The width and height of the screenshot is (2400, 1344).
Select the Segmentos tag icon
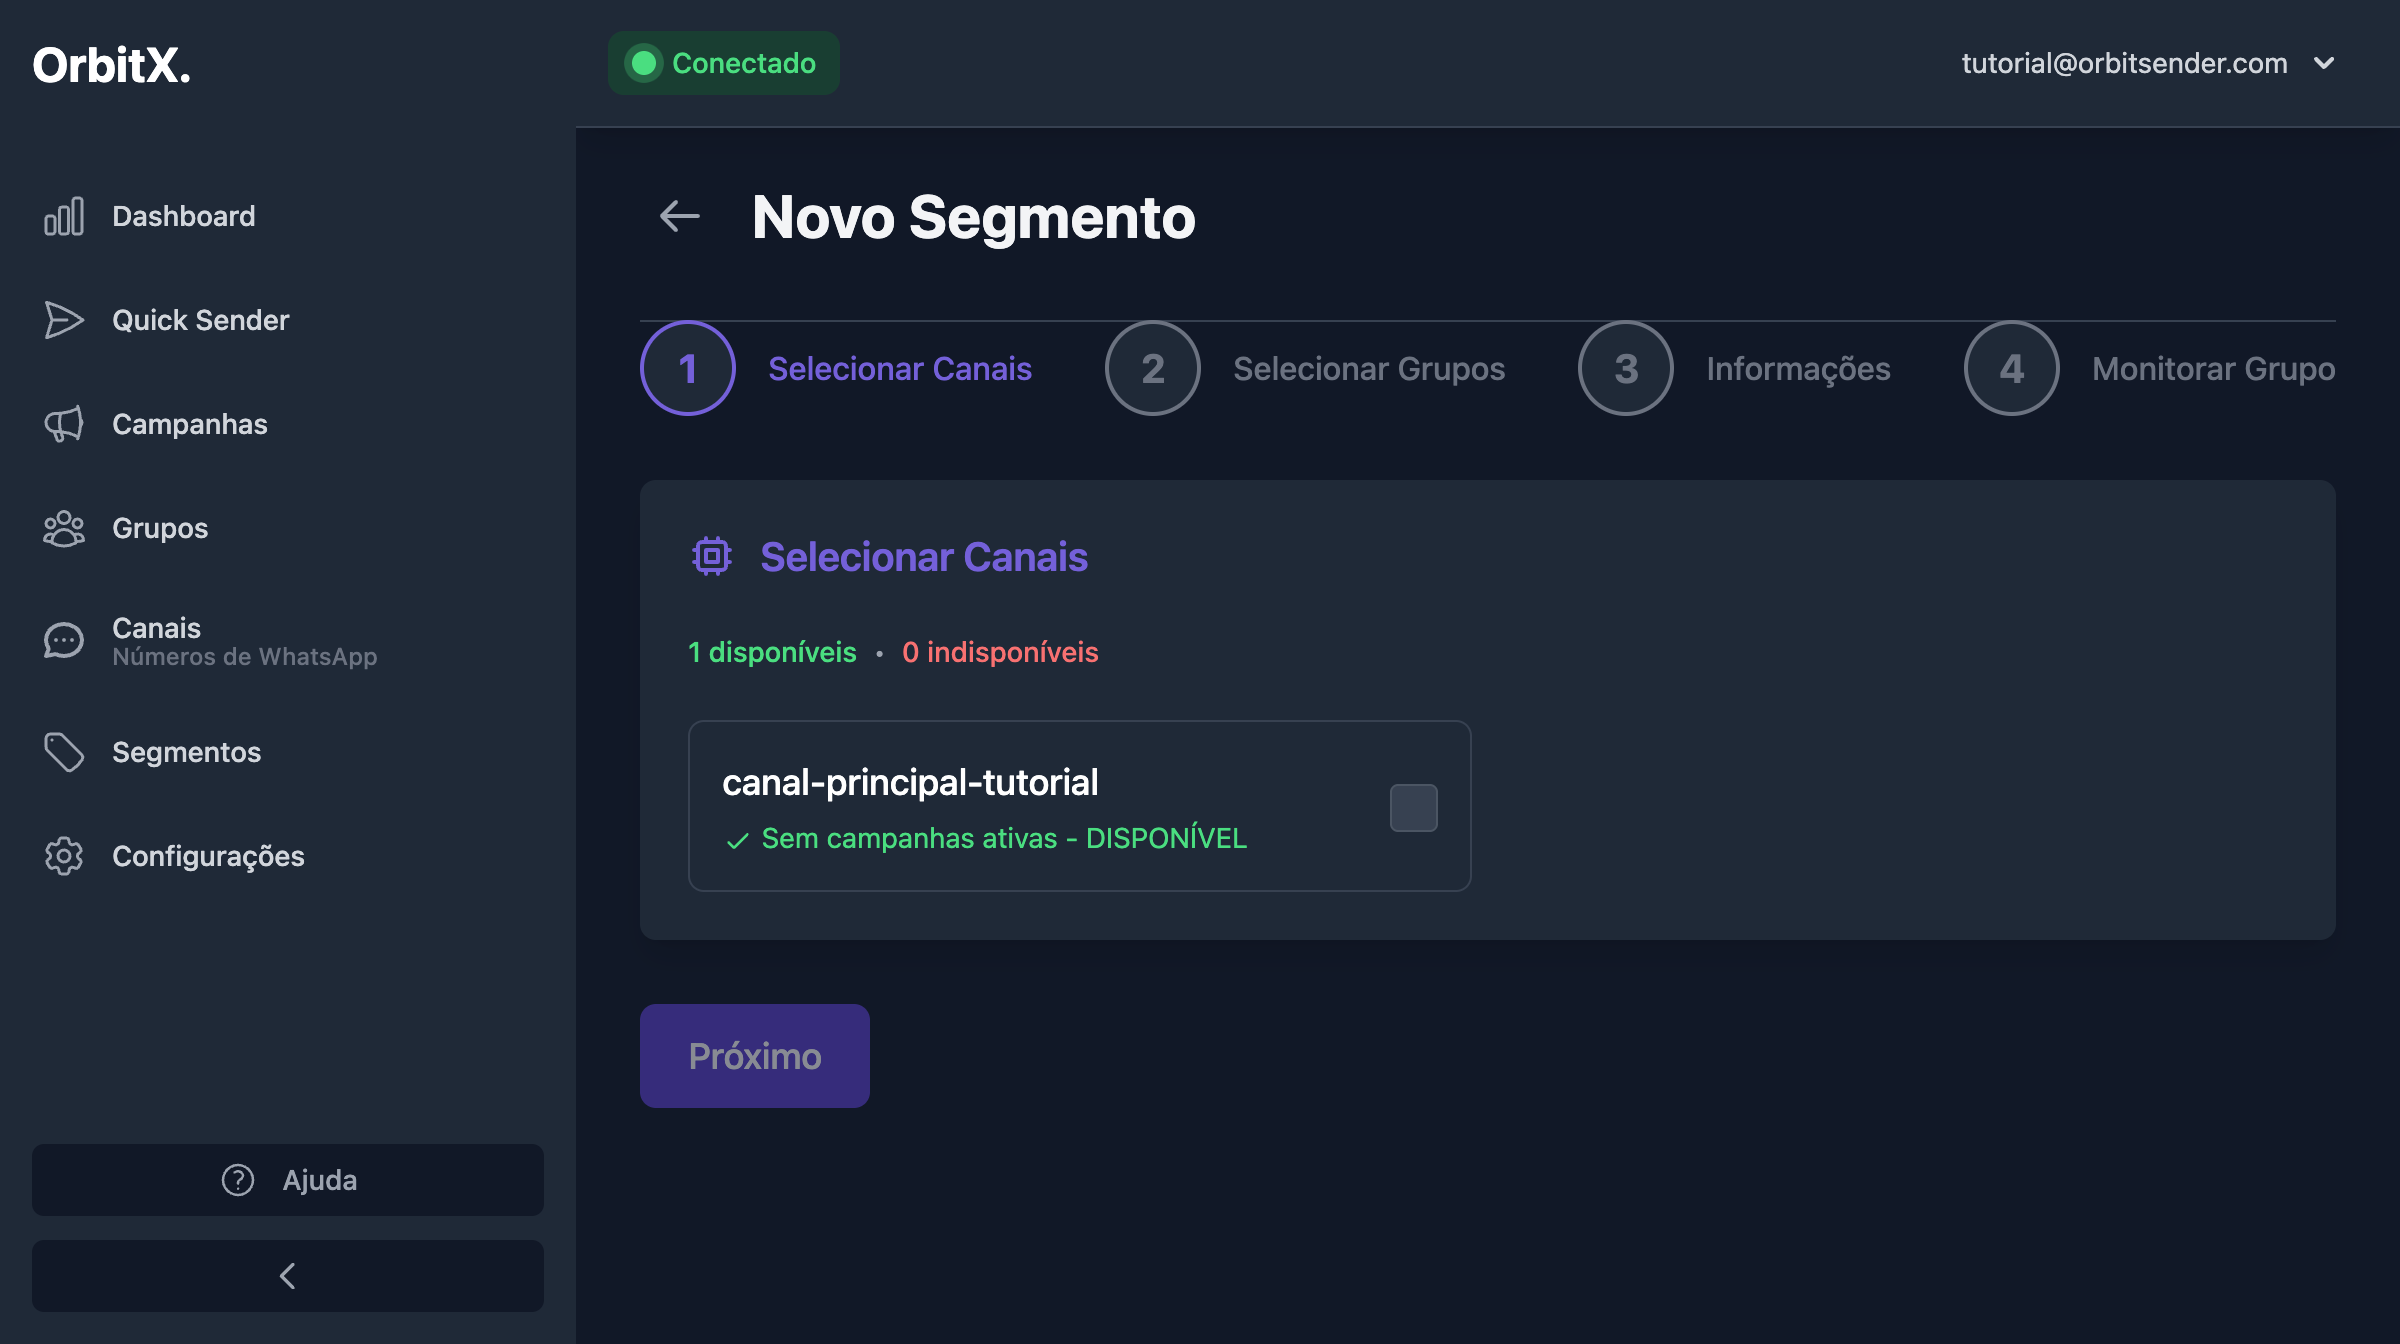[64, 753]
